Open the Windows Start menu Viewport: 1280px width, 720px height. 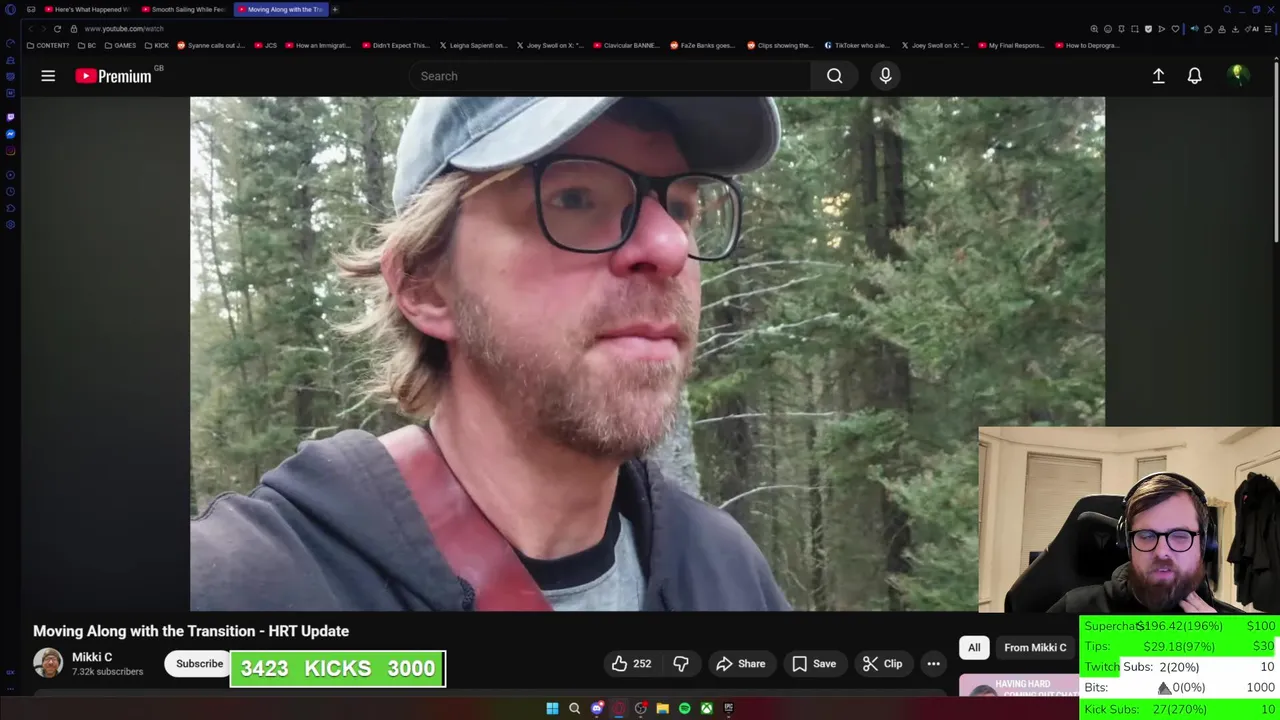tap(552, 708)
